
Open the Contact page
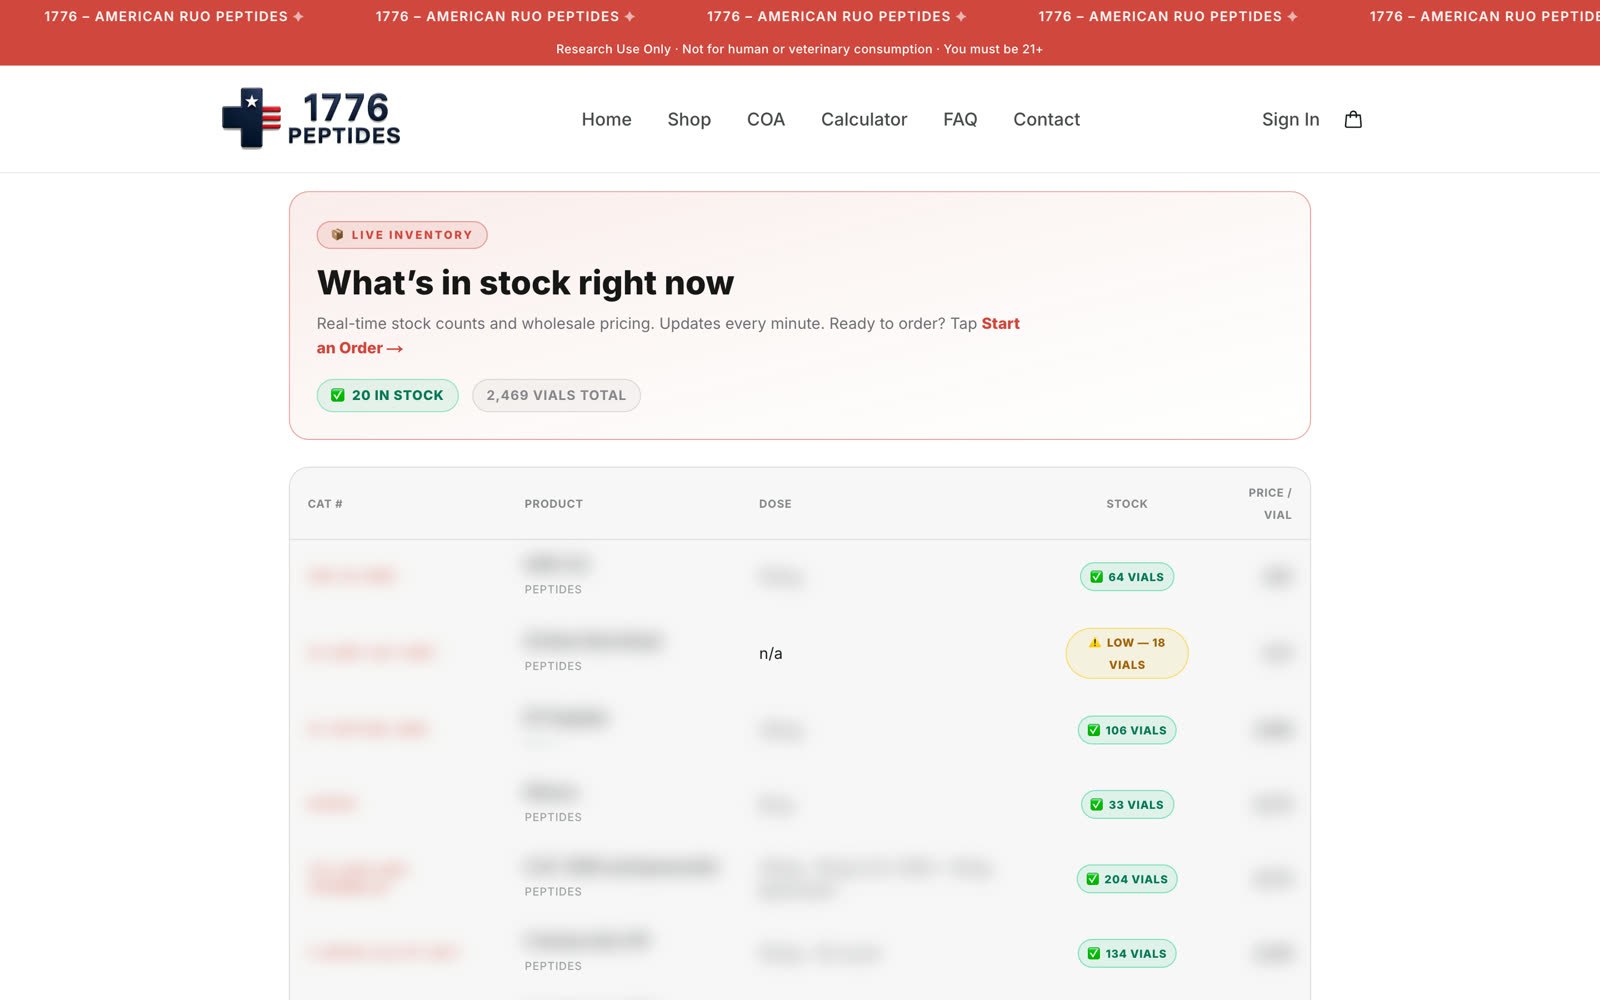click(1046, 119)
